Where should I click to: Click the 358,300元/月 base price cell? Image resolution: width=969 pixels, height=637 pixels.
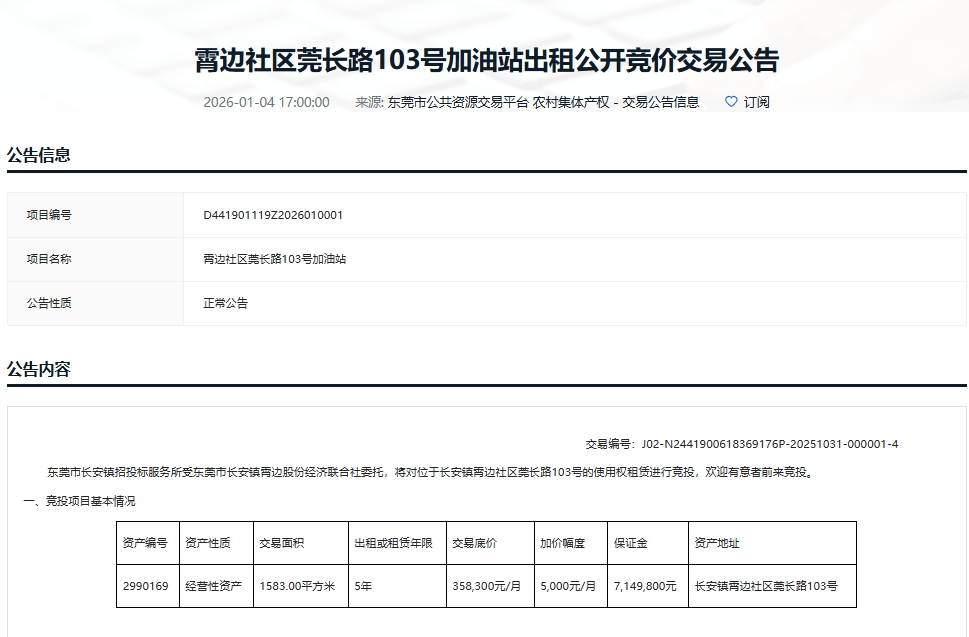487,586
